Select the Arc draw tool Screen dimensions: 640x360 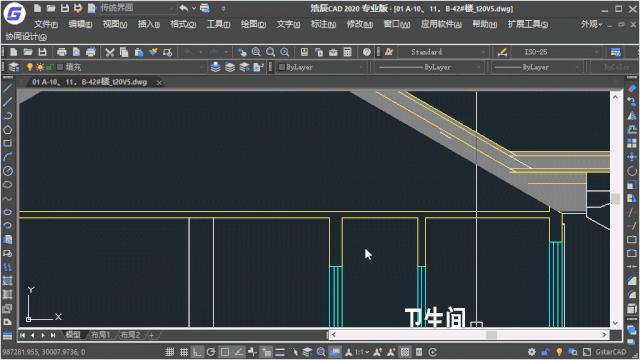coord(7,157)
